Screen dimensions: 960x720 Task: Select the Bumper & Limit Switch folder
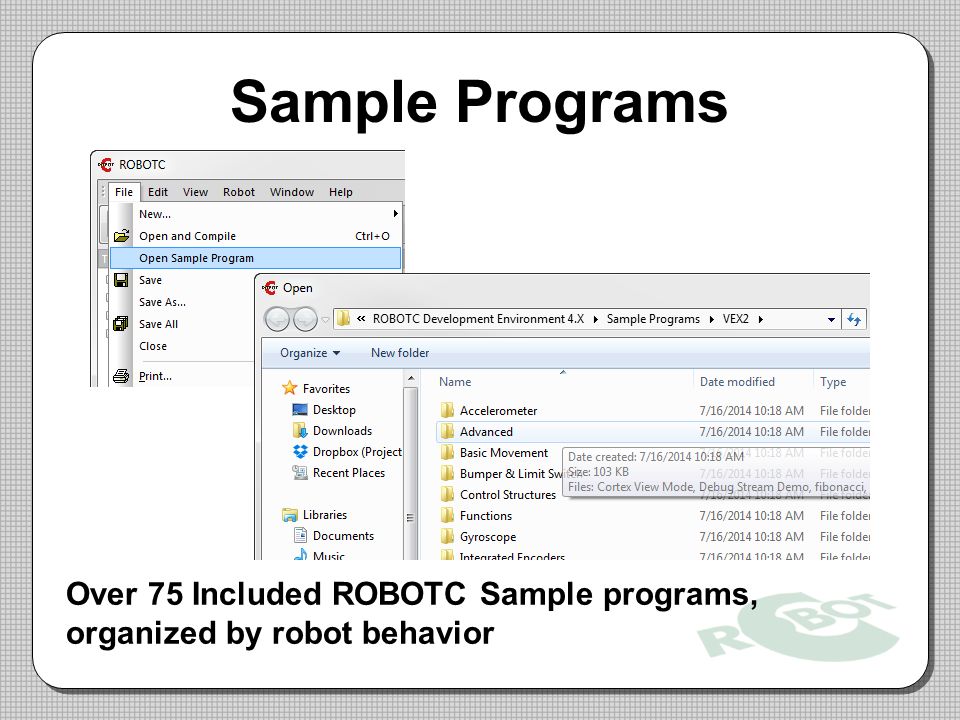click(x=511, y=474)
